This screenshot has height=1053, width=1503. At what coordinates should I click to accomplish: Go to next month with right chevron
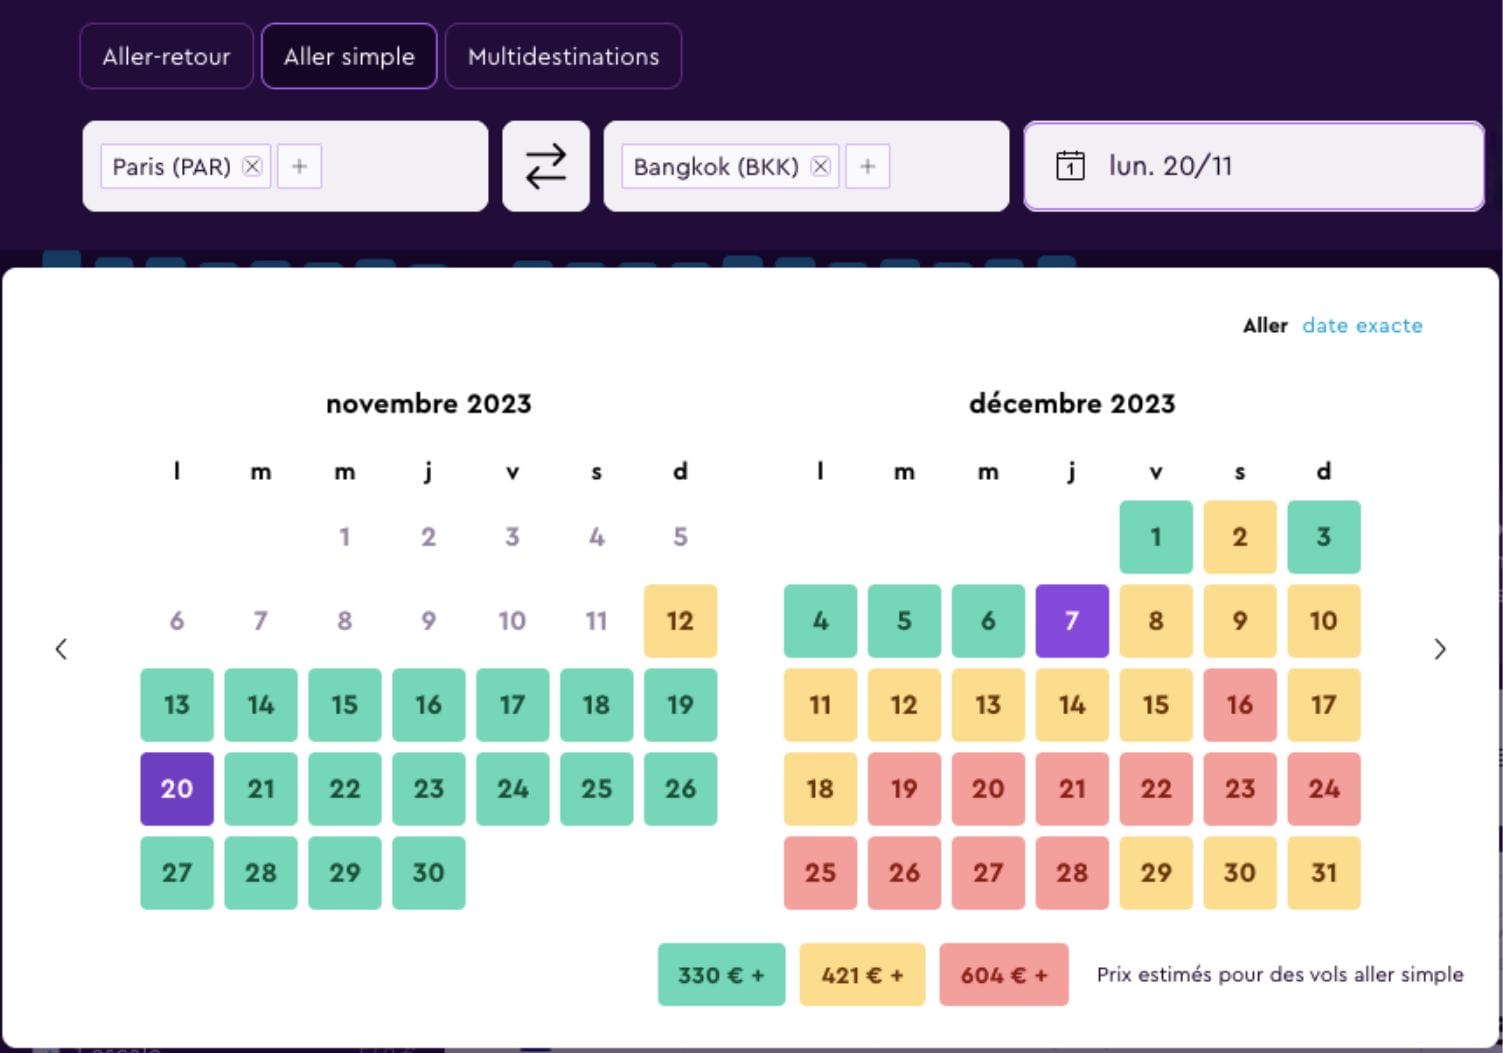(x=1440, y=649)
